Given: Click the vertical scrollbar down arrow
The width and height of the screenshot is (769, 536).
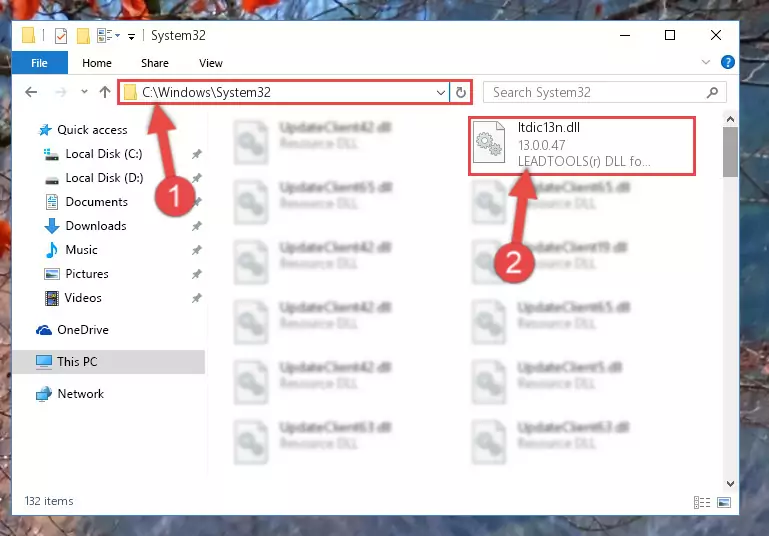Looking at the screenshot, I should coord(730,484).
